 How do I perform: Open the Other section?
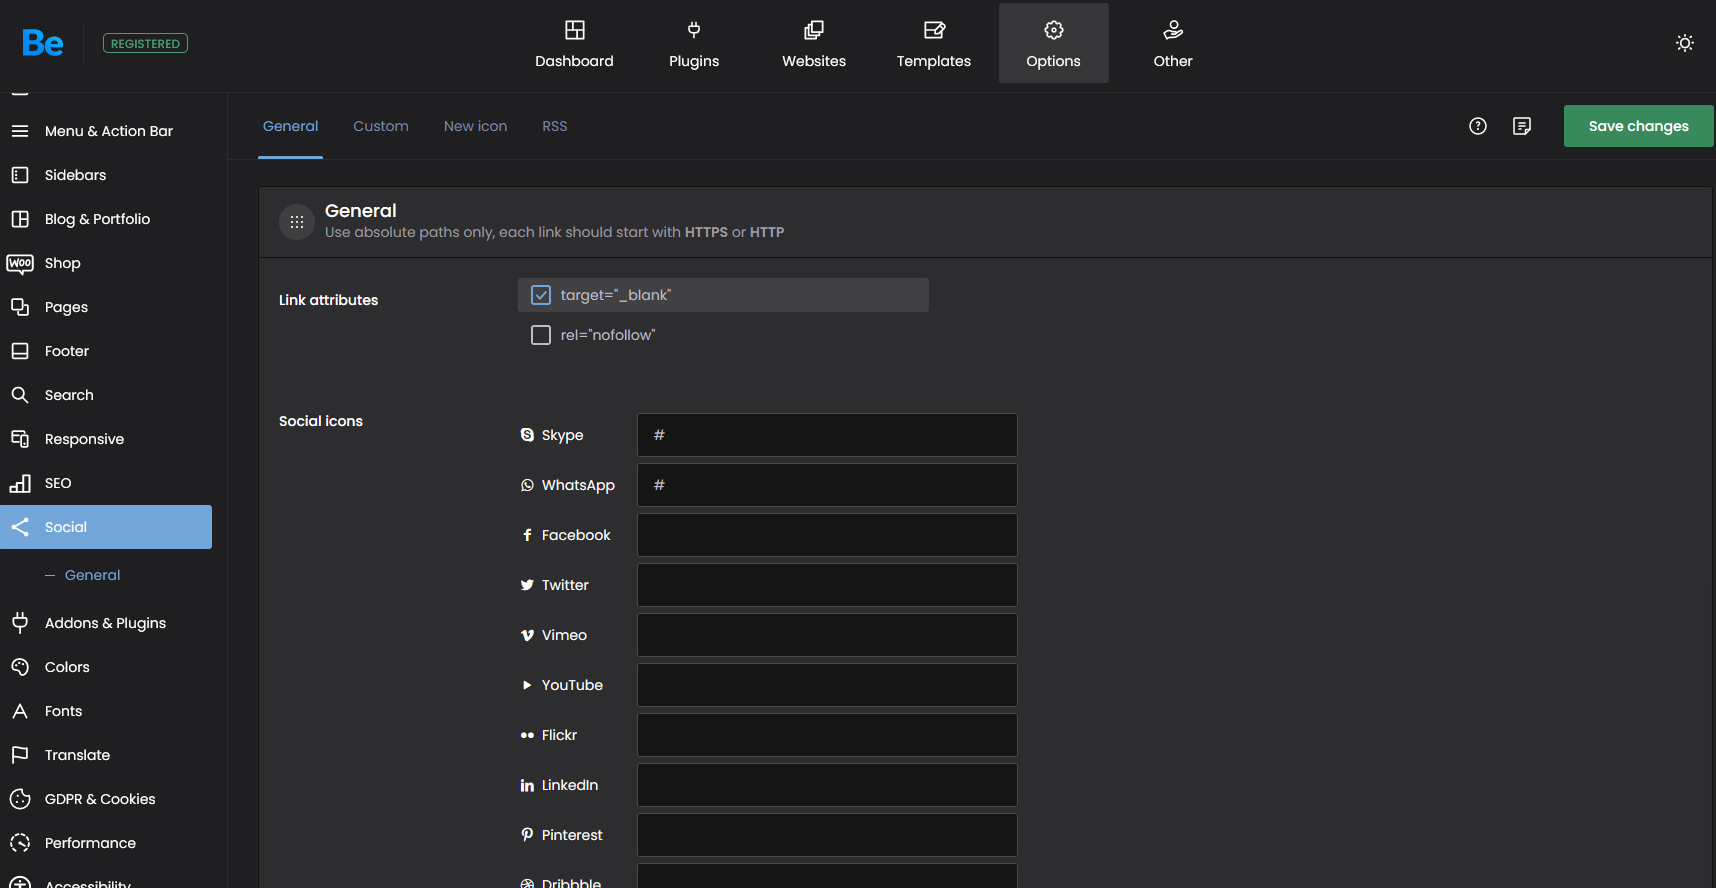(1173, 43)
